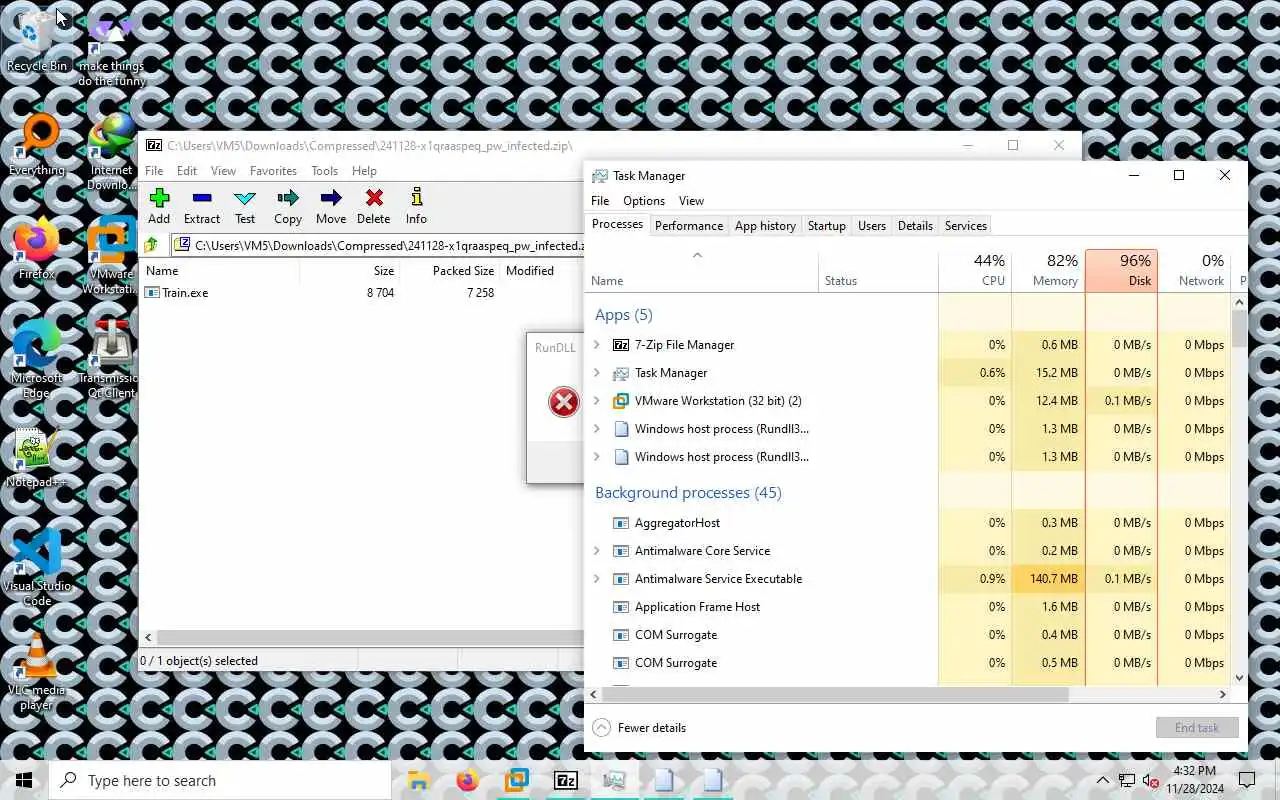
Task: Sort processes by CPU column
Action: point(975,270)
